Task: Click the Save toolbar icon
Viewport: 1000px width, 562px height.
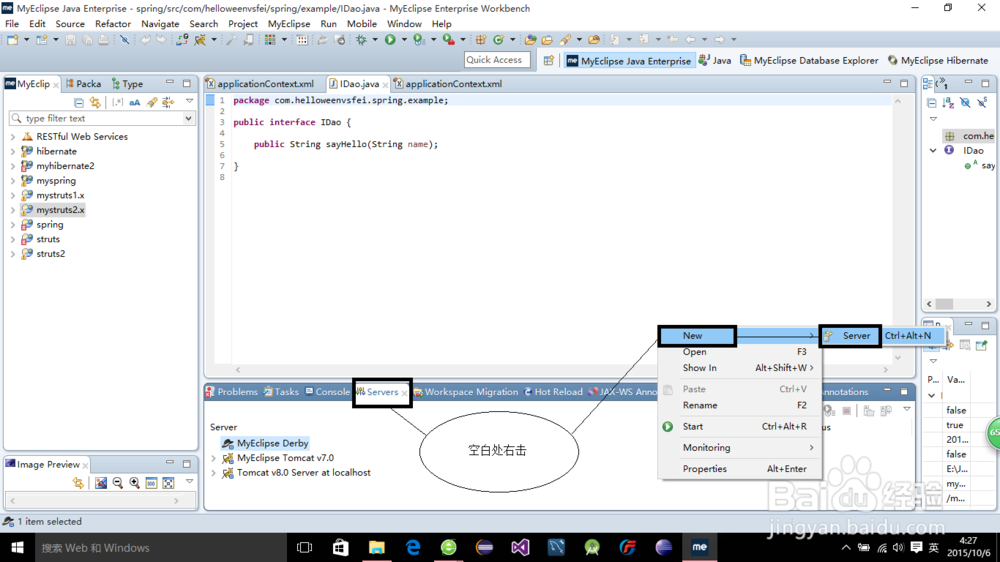Action: 70,40
